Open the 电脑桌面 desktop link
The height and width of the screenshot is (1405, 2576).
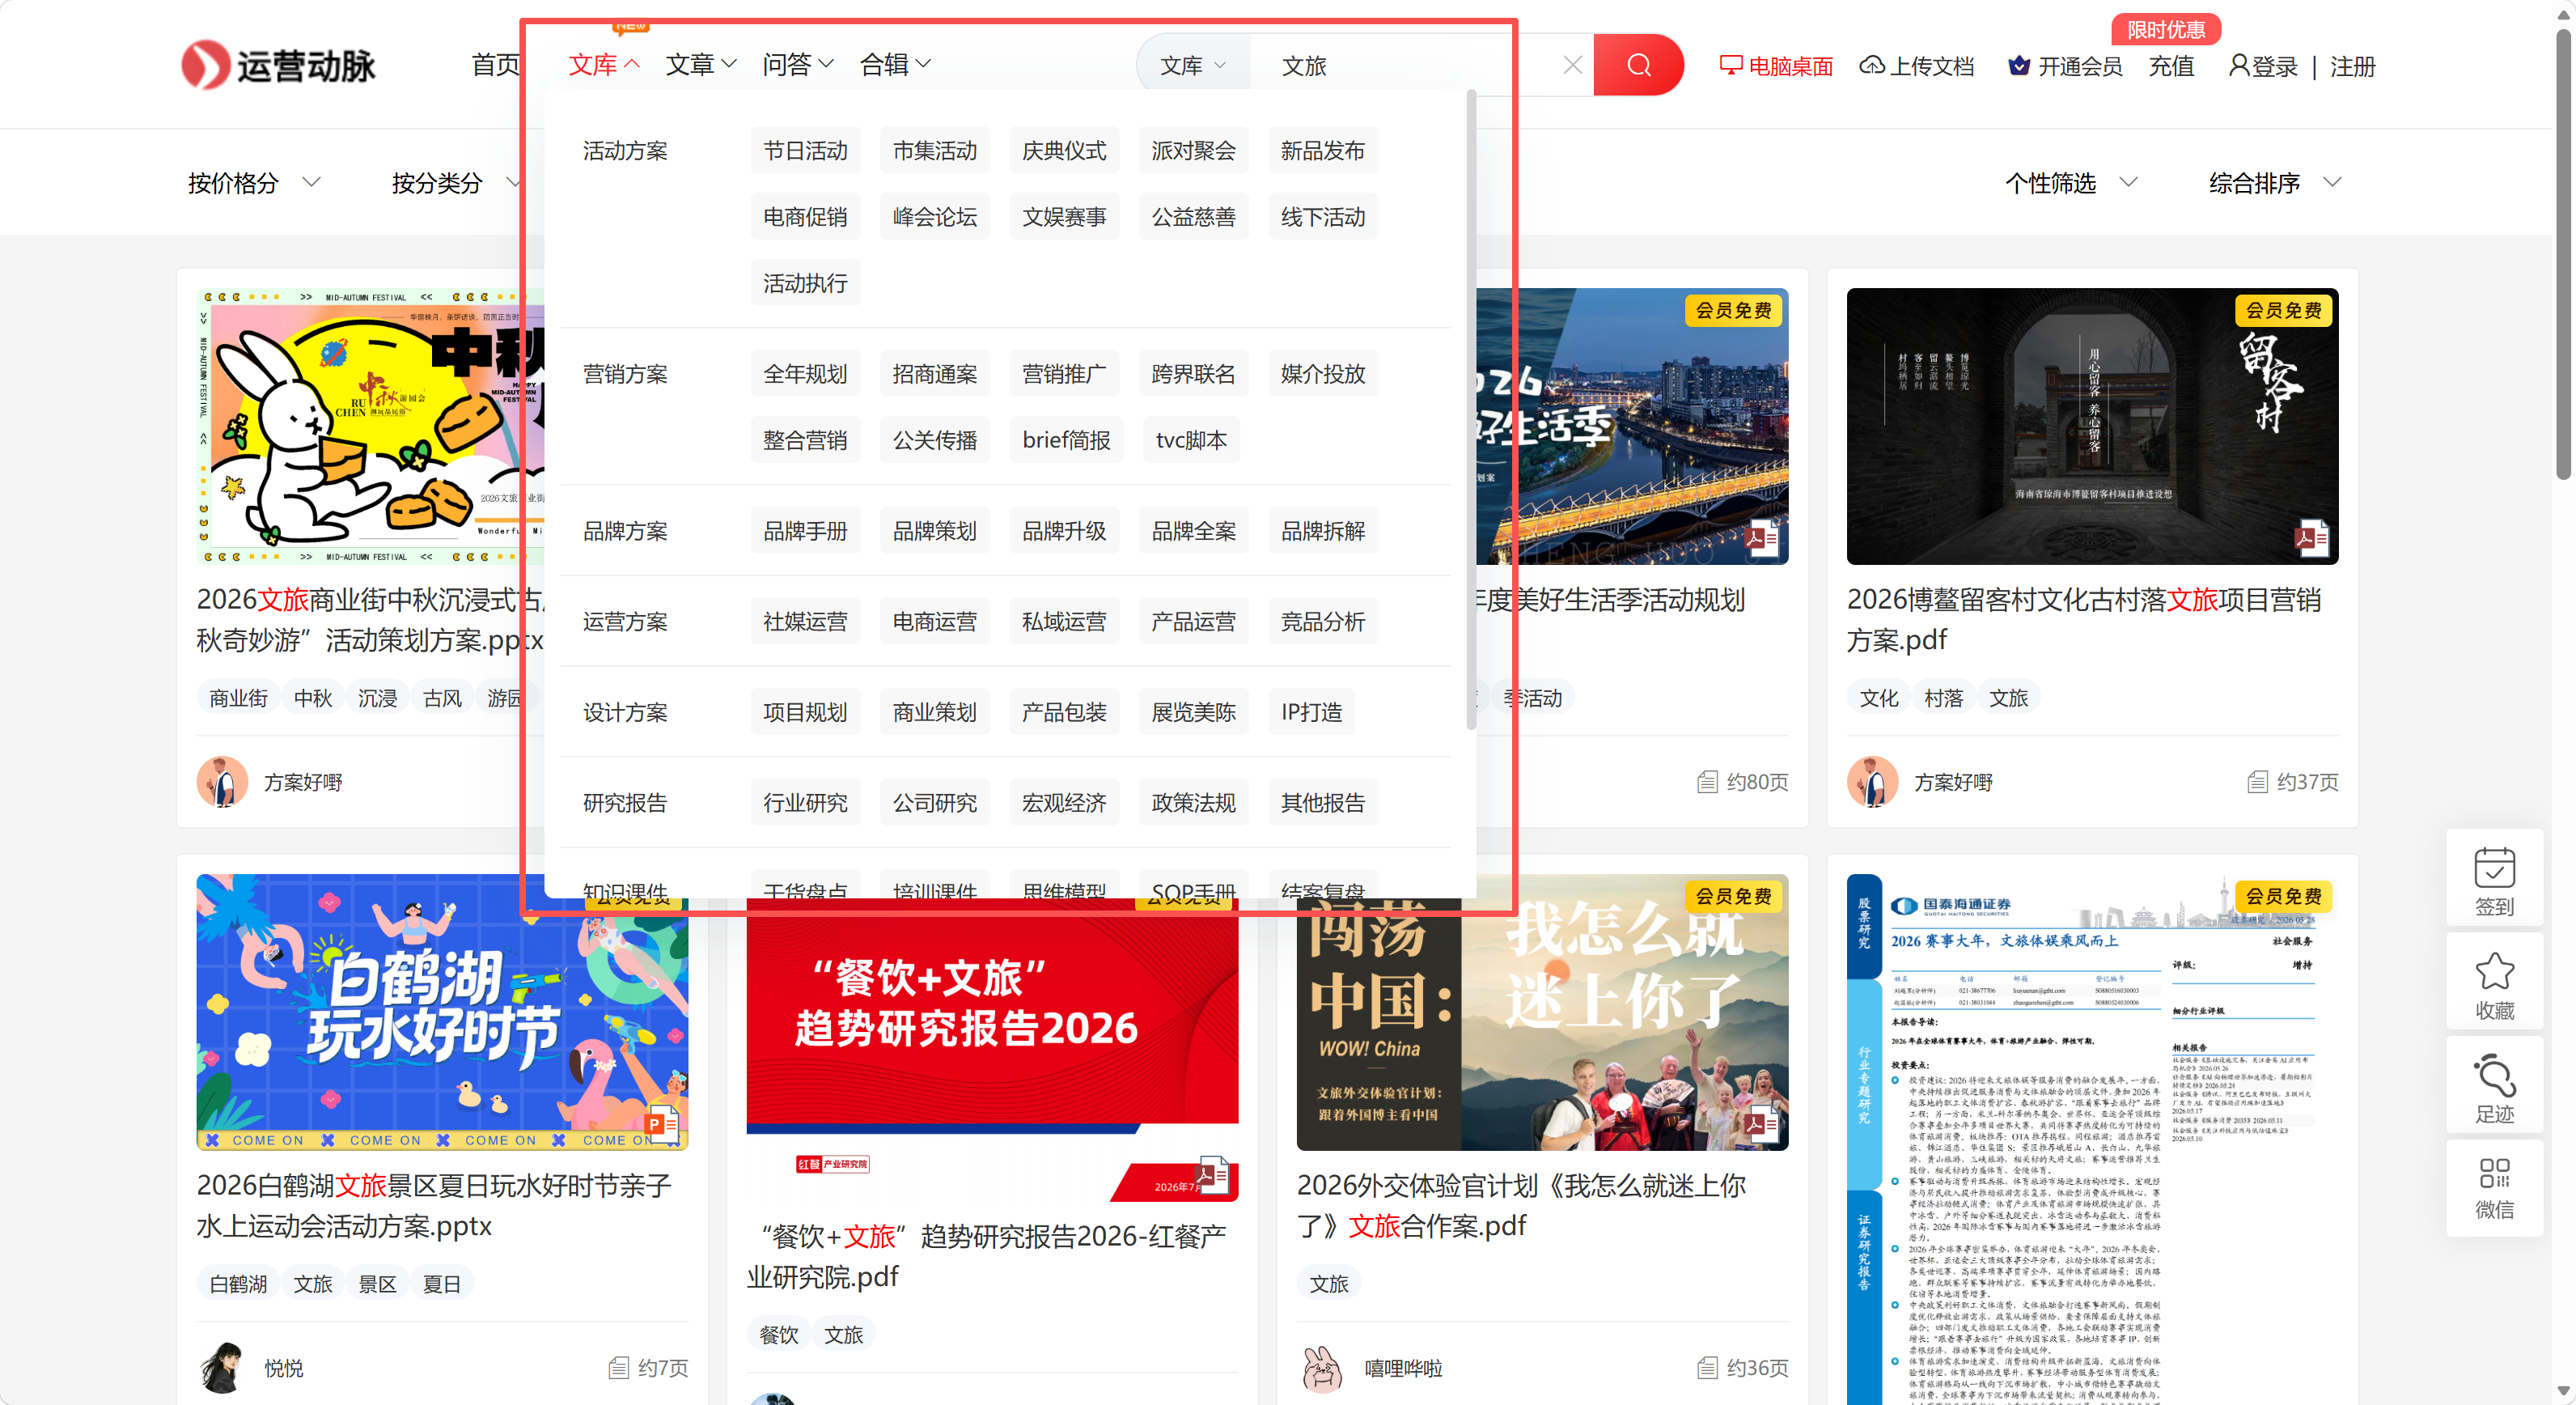click(x=1776, y=66)
